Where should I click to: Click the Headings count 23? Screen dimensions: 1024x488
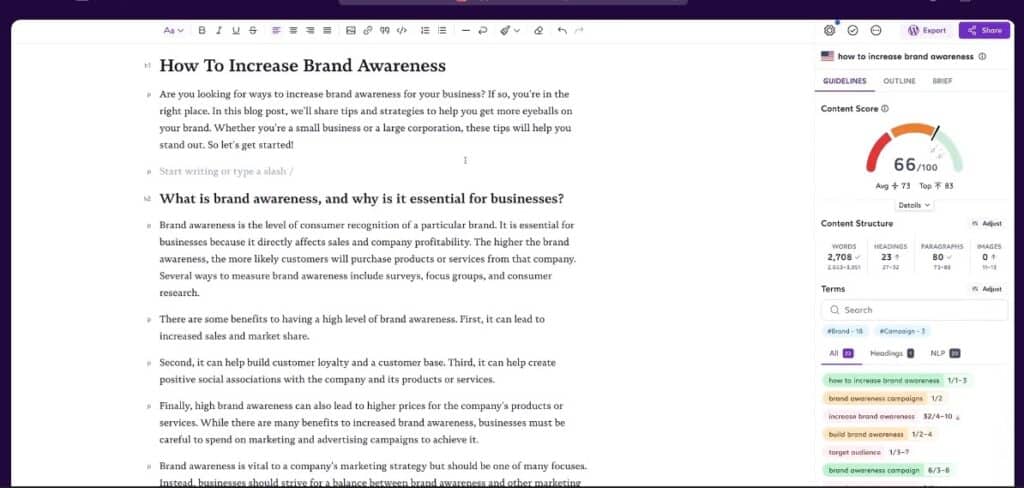coord(890,257)
